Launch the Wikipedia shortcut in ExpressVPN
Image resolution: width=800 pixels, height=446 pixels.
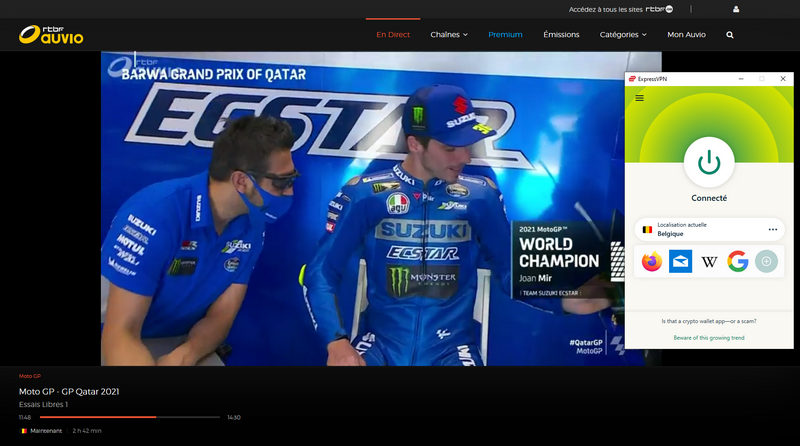[709, 262]
